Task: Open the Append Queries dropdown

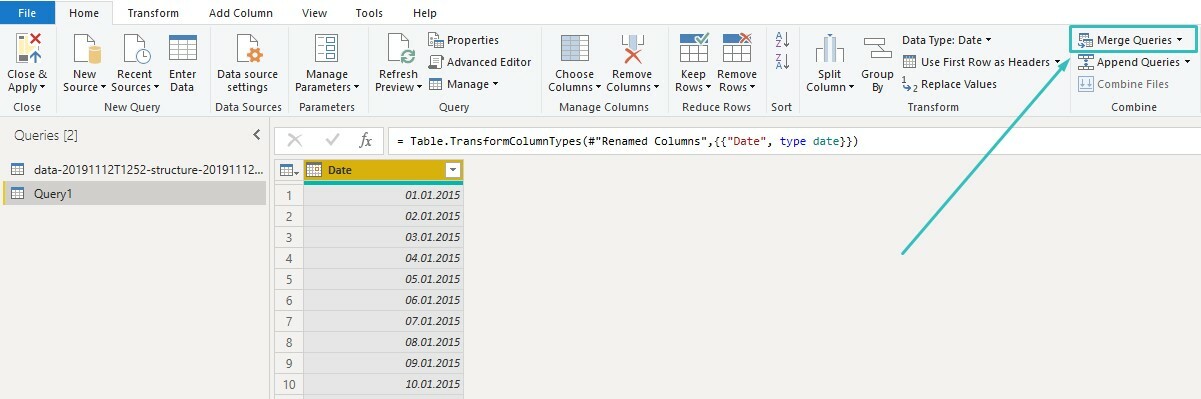Action: click(x=1134, y=62)
